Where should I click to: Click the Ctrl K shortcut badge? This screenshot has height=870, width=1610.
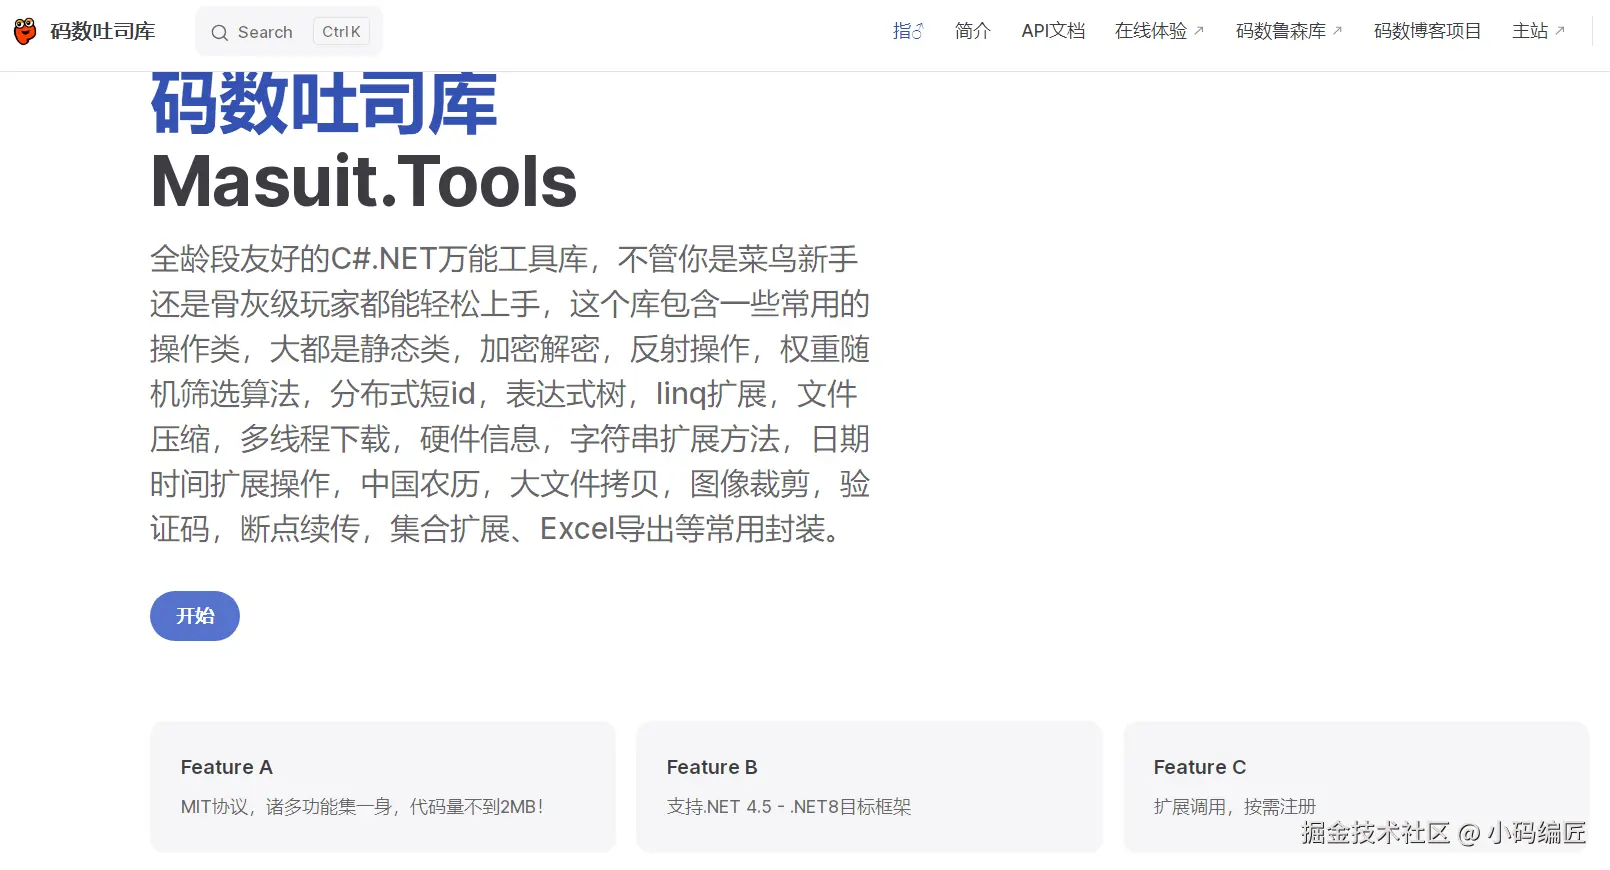tap(341, 32)
